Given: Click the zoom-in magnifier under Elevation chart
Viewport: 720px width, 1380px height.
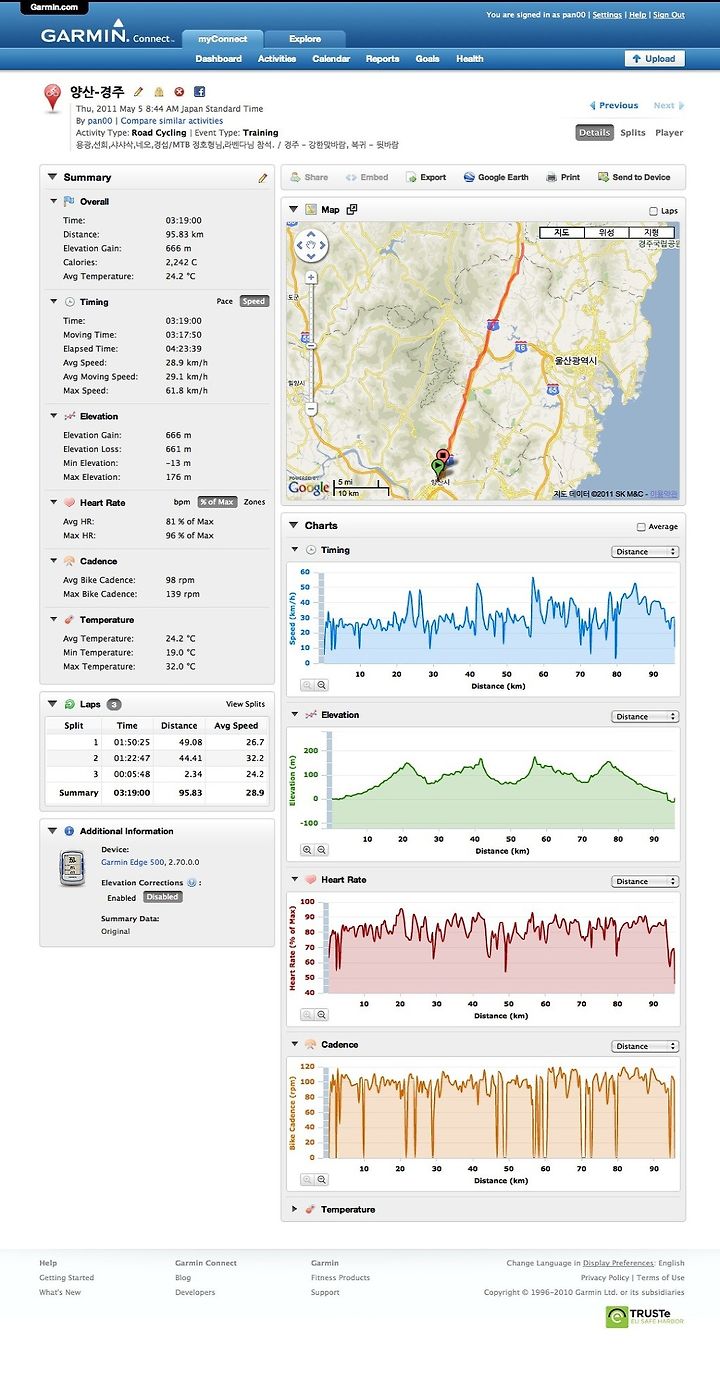Looking at the screenshot, I should coord(308,850).
